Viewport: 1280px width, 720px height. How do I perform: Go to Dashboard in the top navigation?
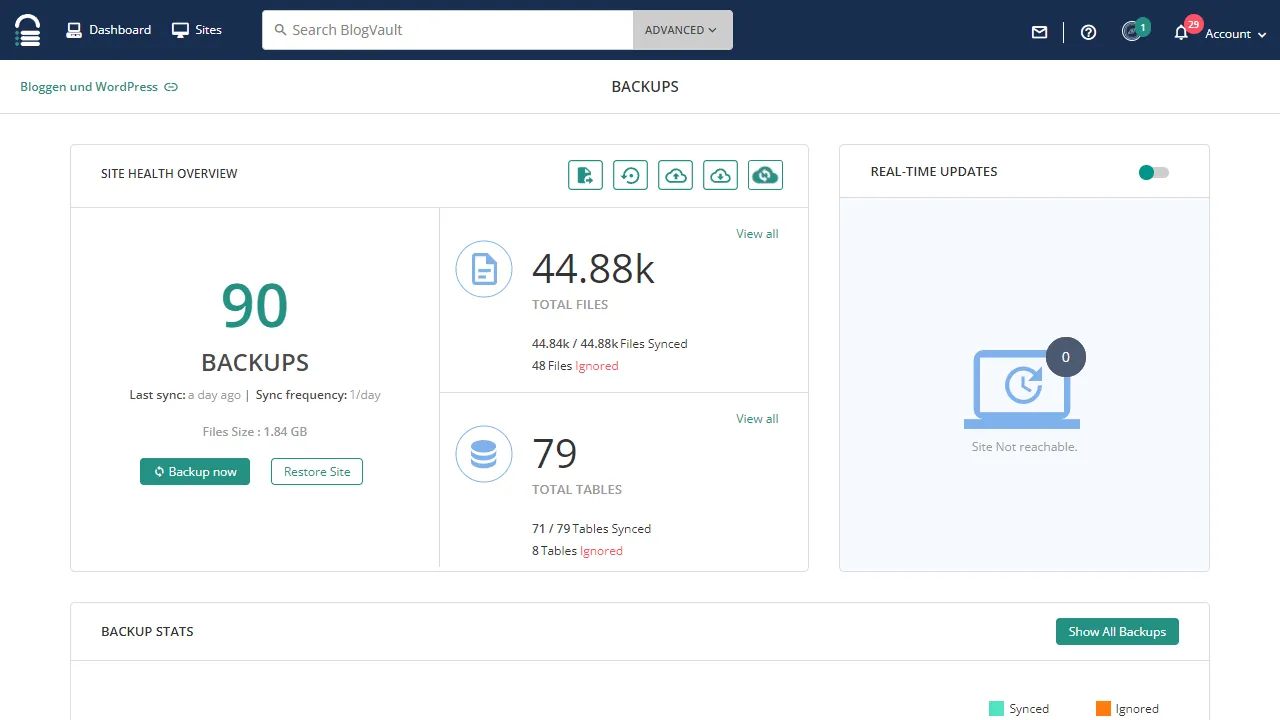point(109,30)
